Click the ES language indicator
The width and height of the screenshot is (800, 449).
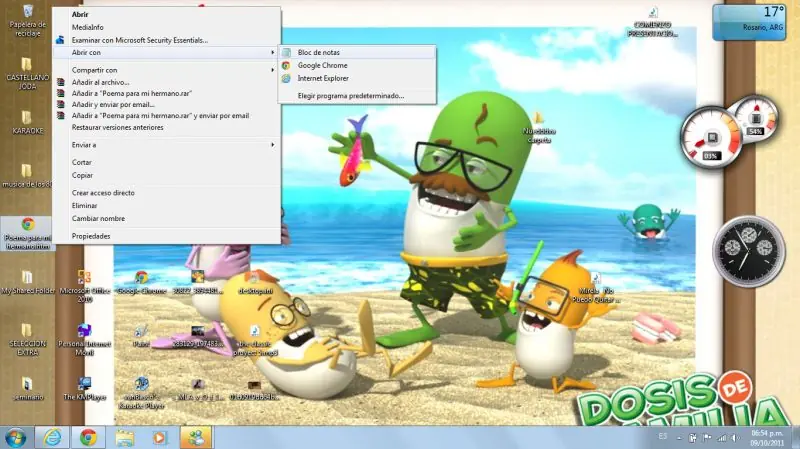click(663, 437)
